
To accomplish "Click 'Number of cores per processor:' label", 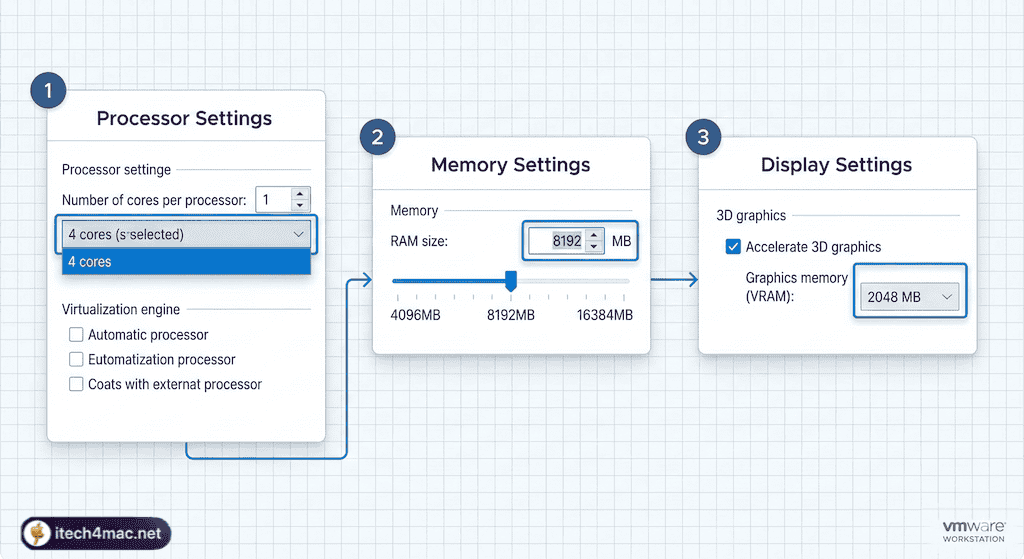I will [x=154, y=200].
